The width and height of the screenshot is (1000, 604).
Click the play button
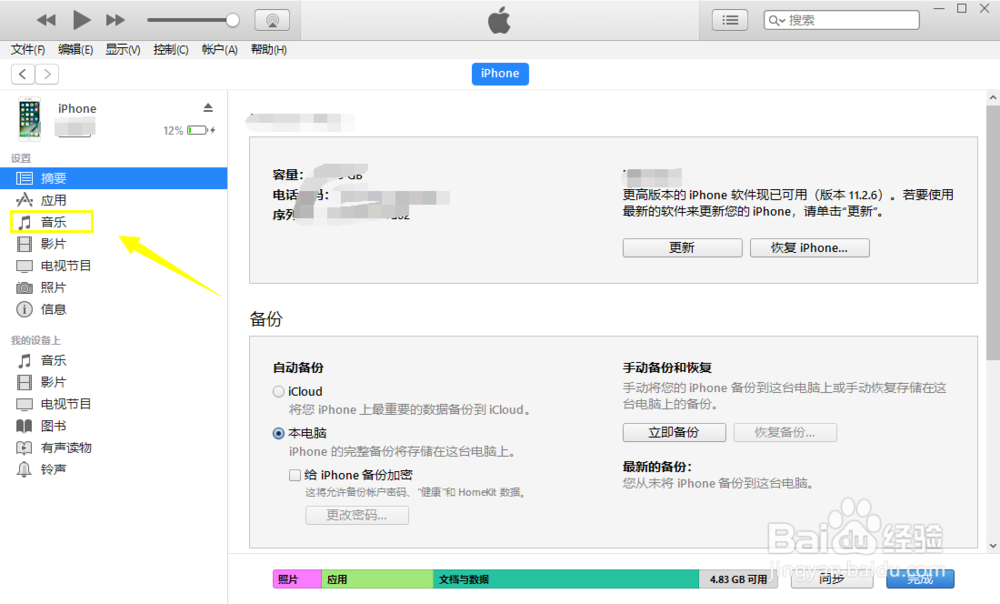coord(81,20)
